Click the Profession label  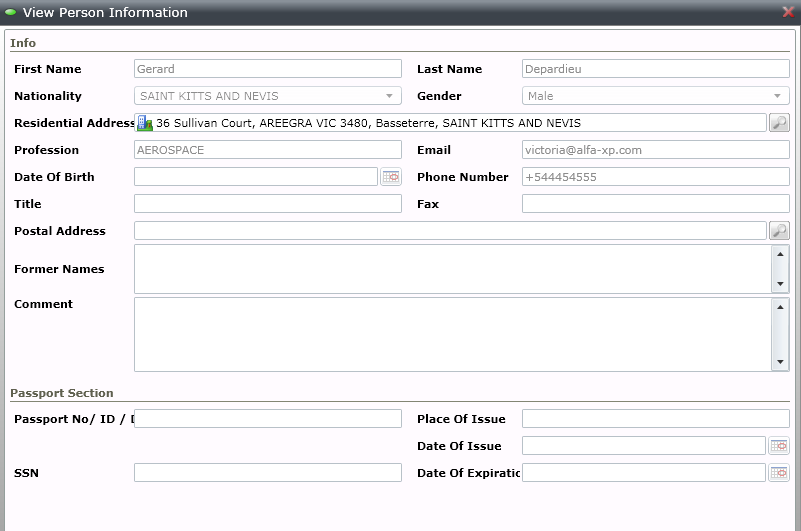pos(46,150)
